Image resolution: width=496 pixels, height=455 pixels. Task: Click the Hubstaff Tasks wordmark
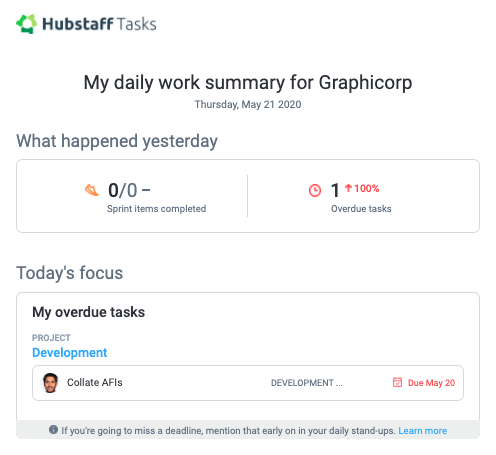tap(99, 24)
